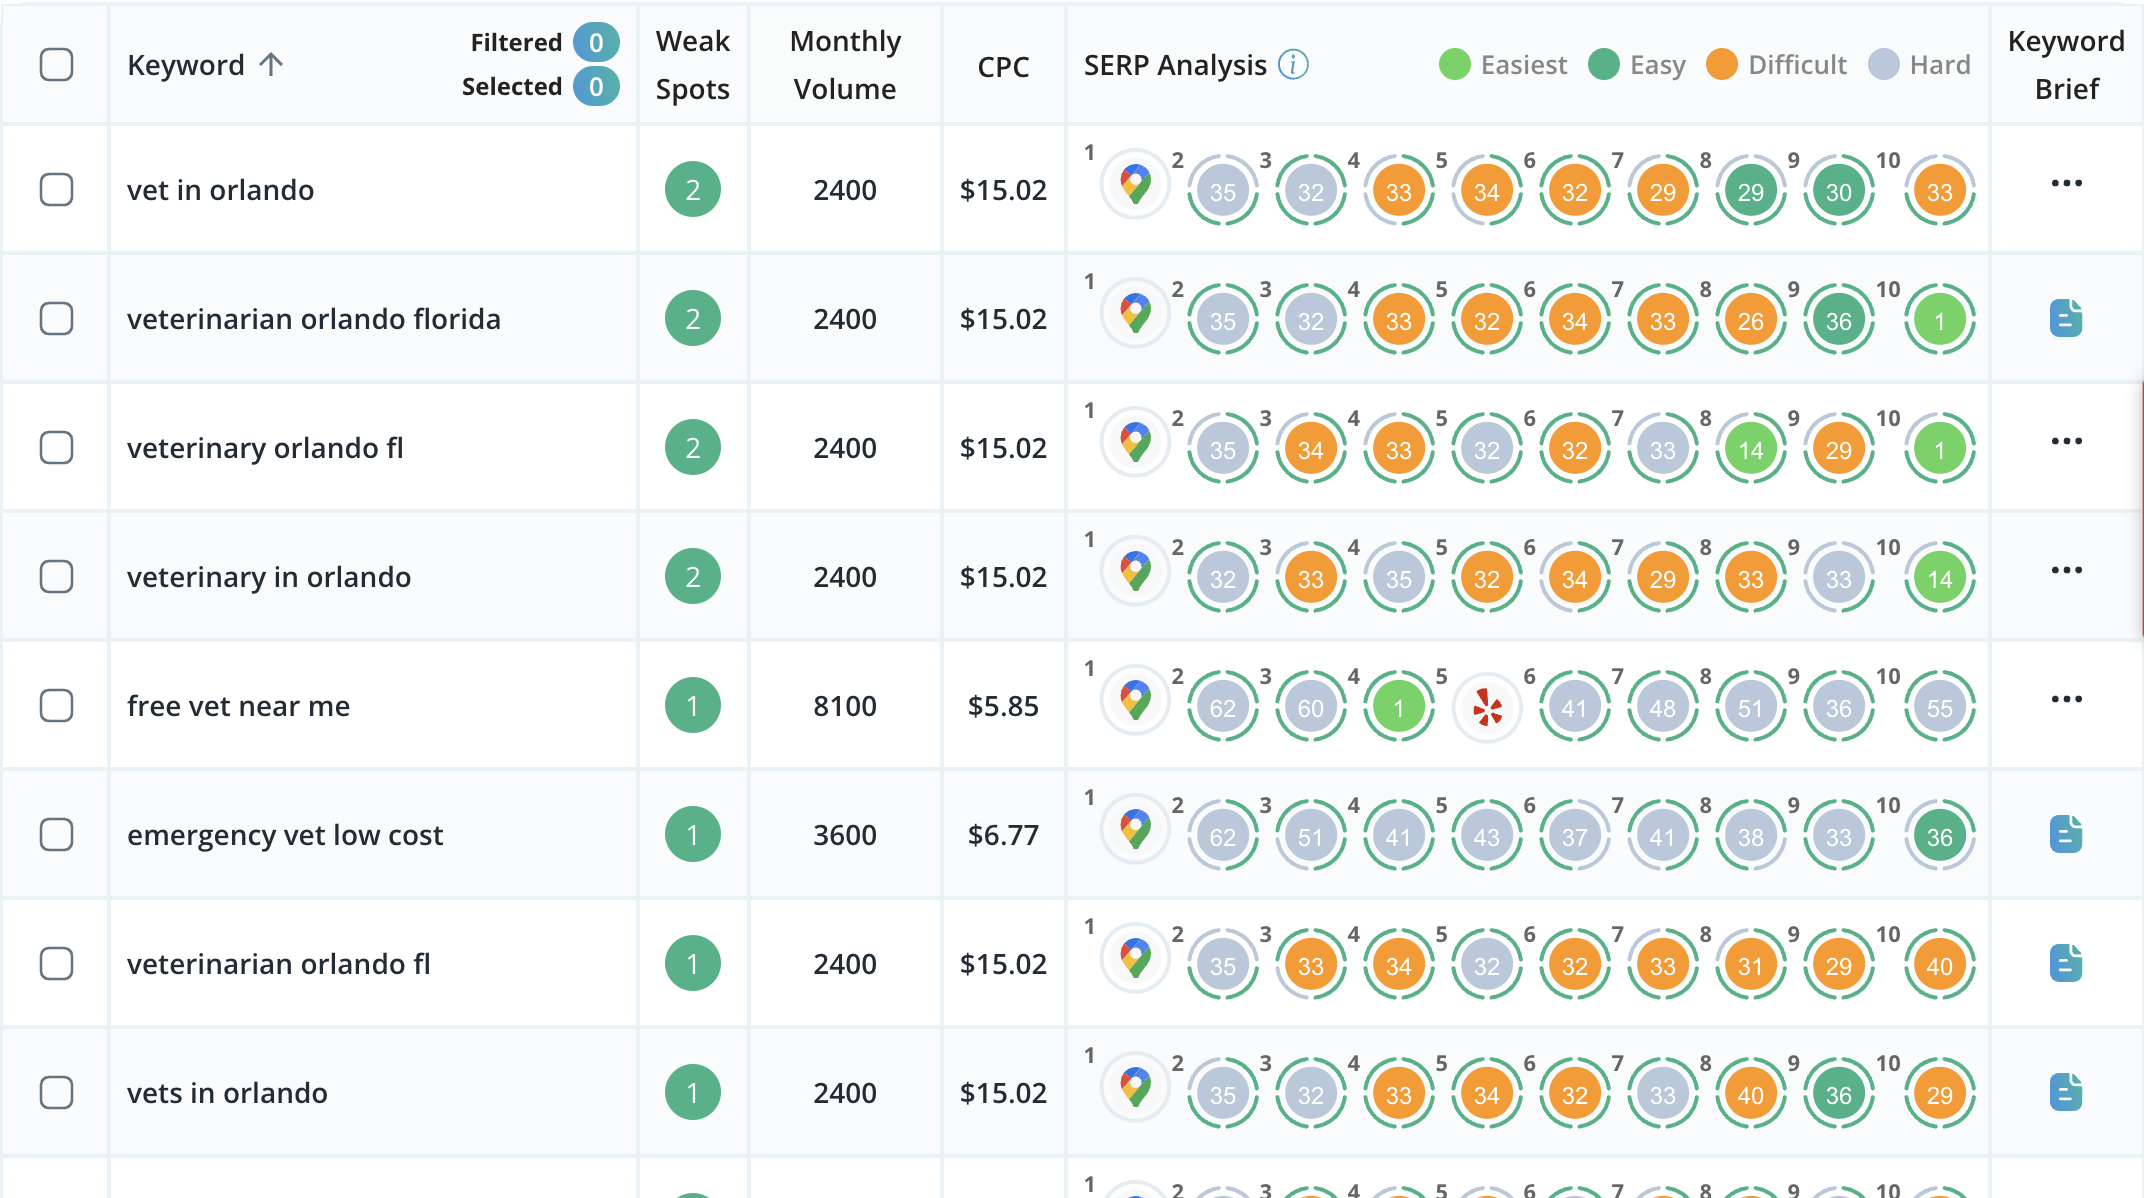
Task: Click the Selected count badge
Action: pyautogui.click(x=596, y=86)
